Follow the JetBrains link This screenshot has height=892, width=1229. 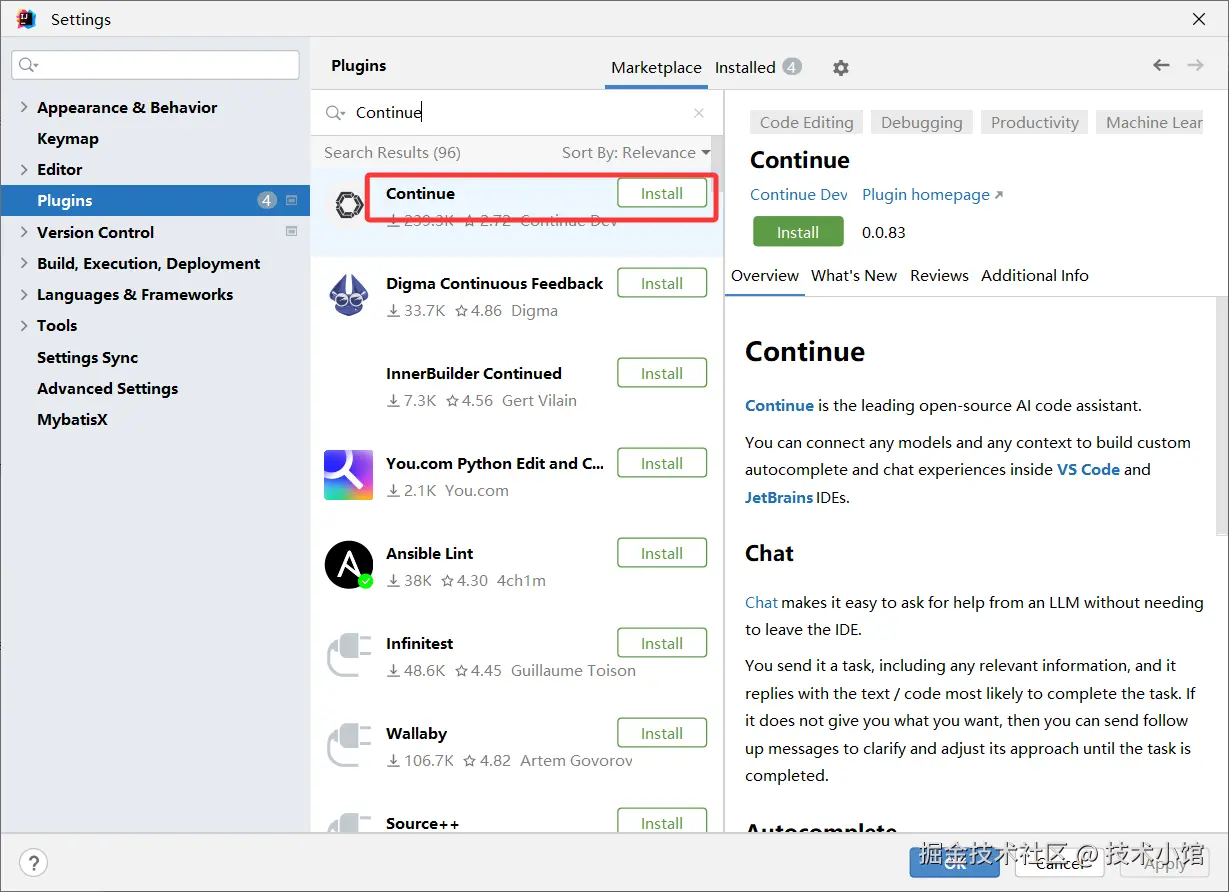click(779, 497)
